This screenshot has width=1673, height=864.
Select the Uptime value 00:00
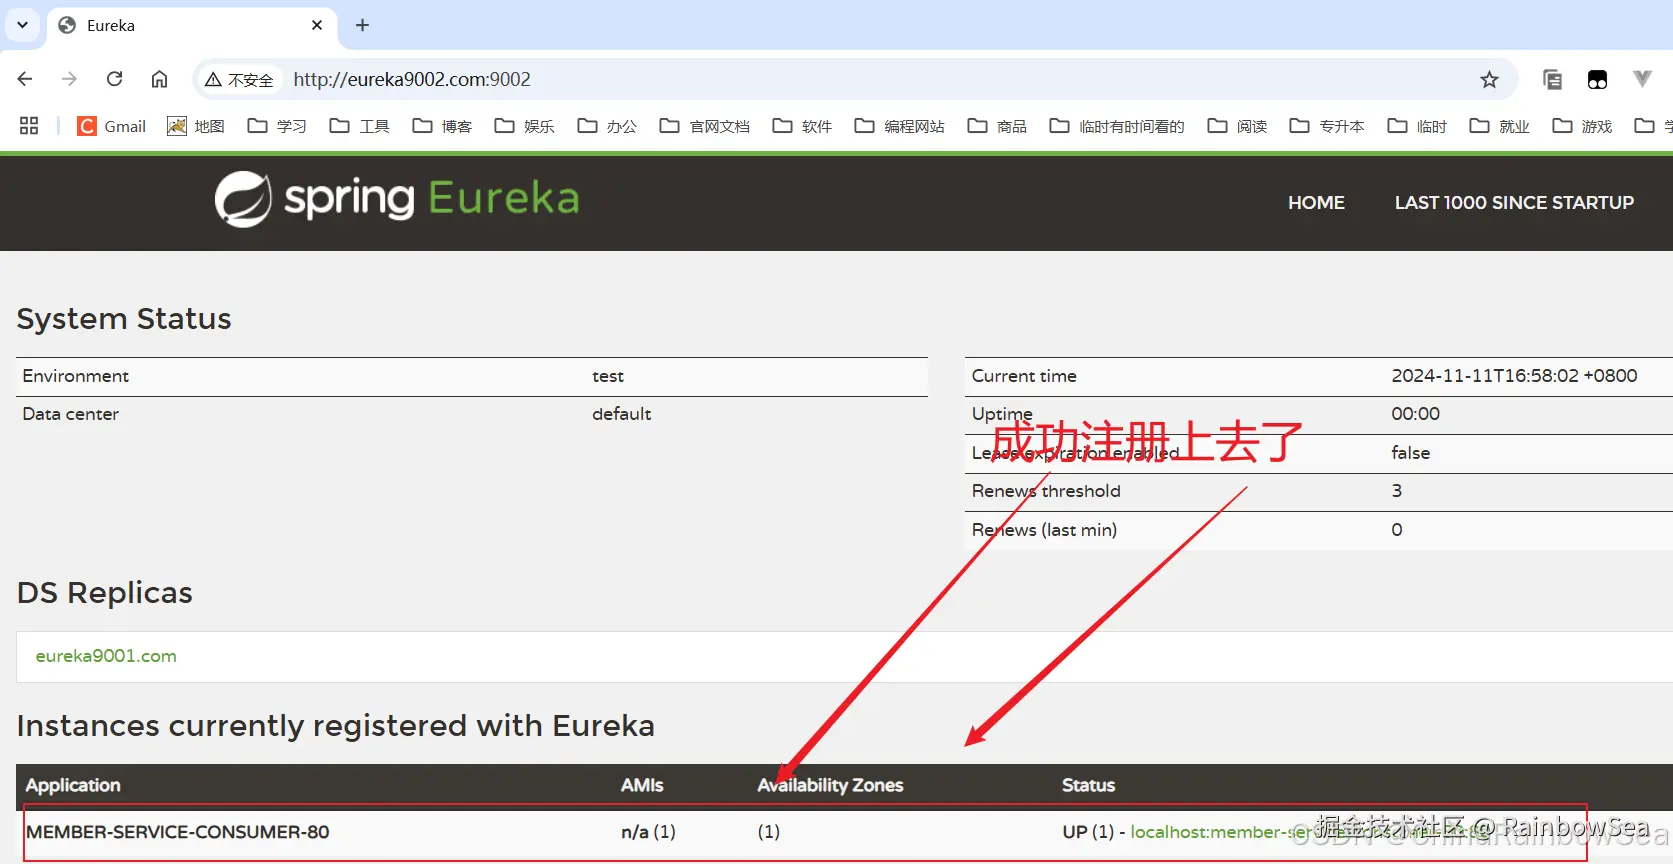click(x=1415, y=414)
